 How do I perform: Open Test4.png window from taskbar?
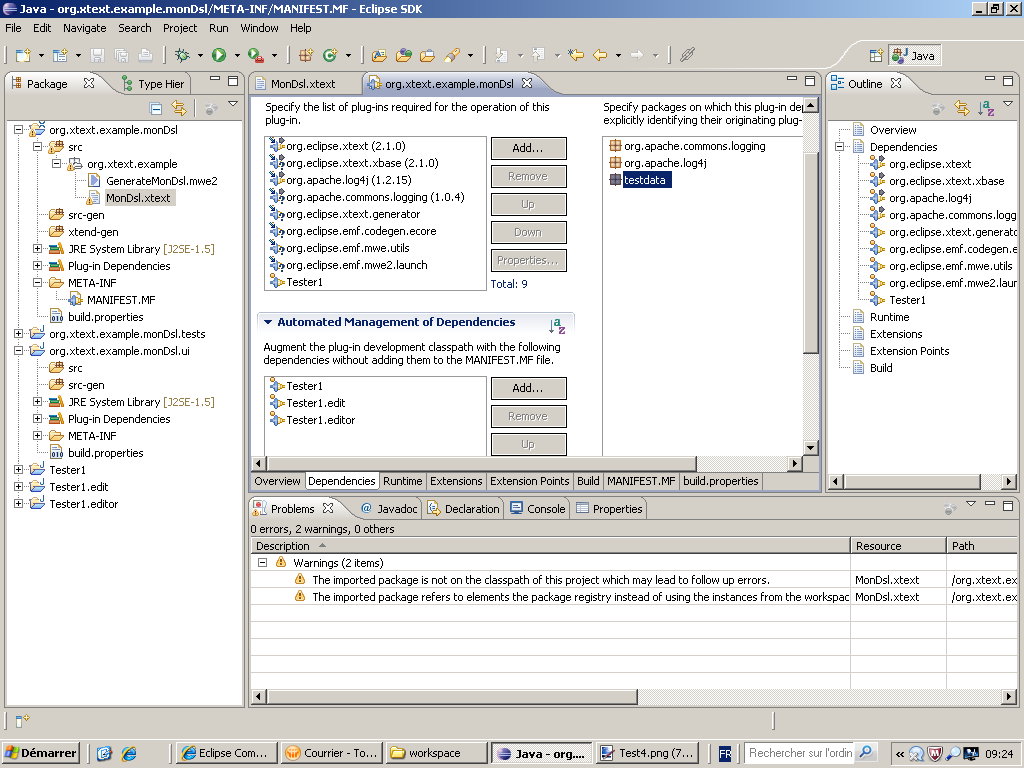647,753
